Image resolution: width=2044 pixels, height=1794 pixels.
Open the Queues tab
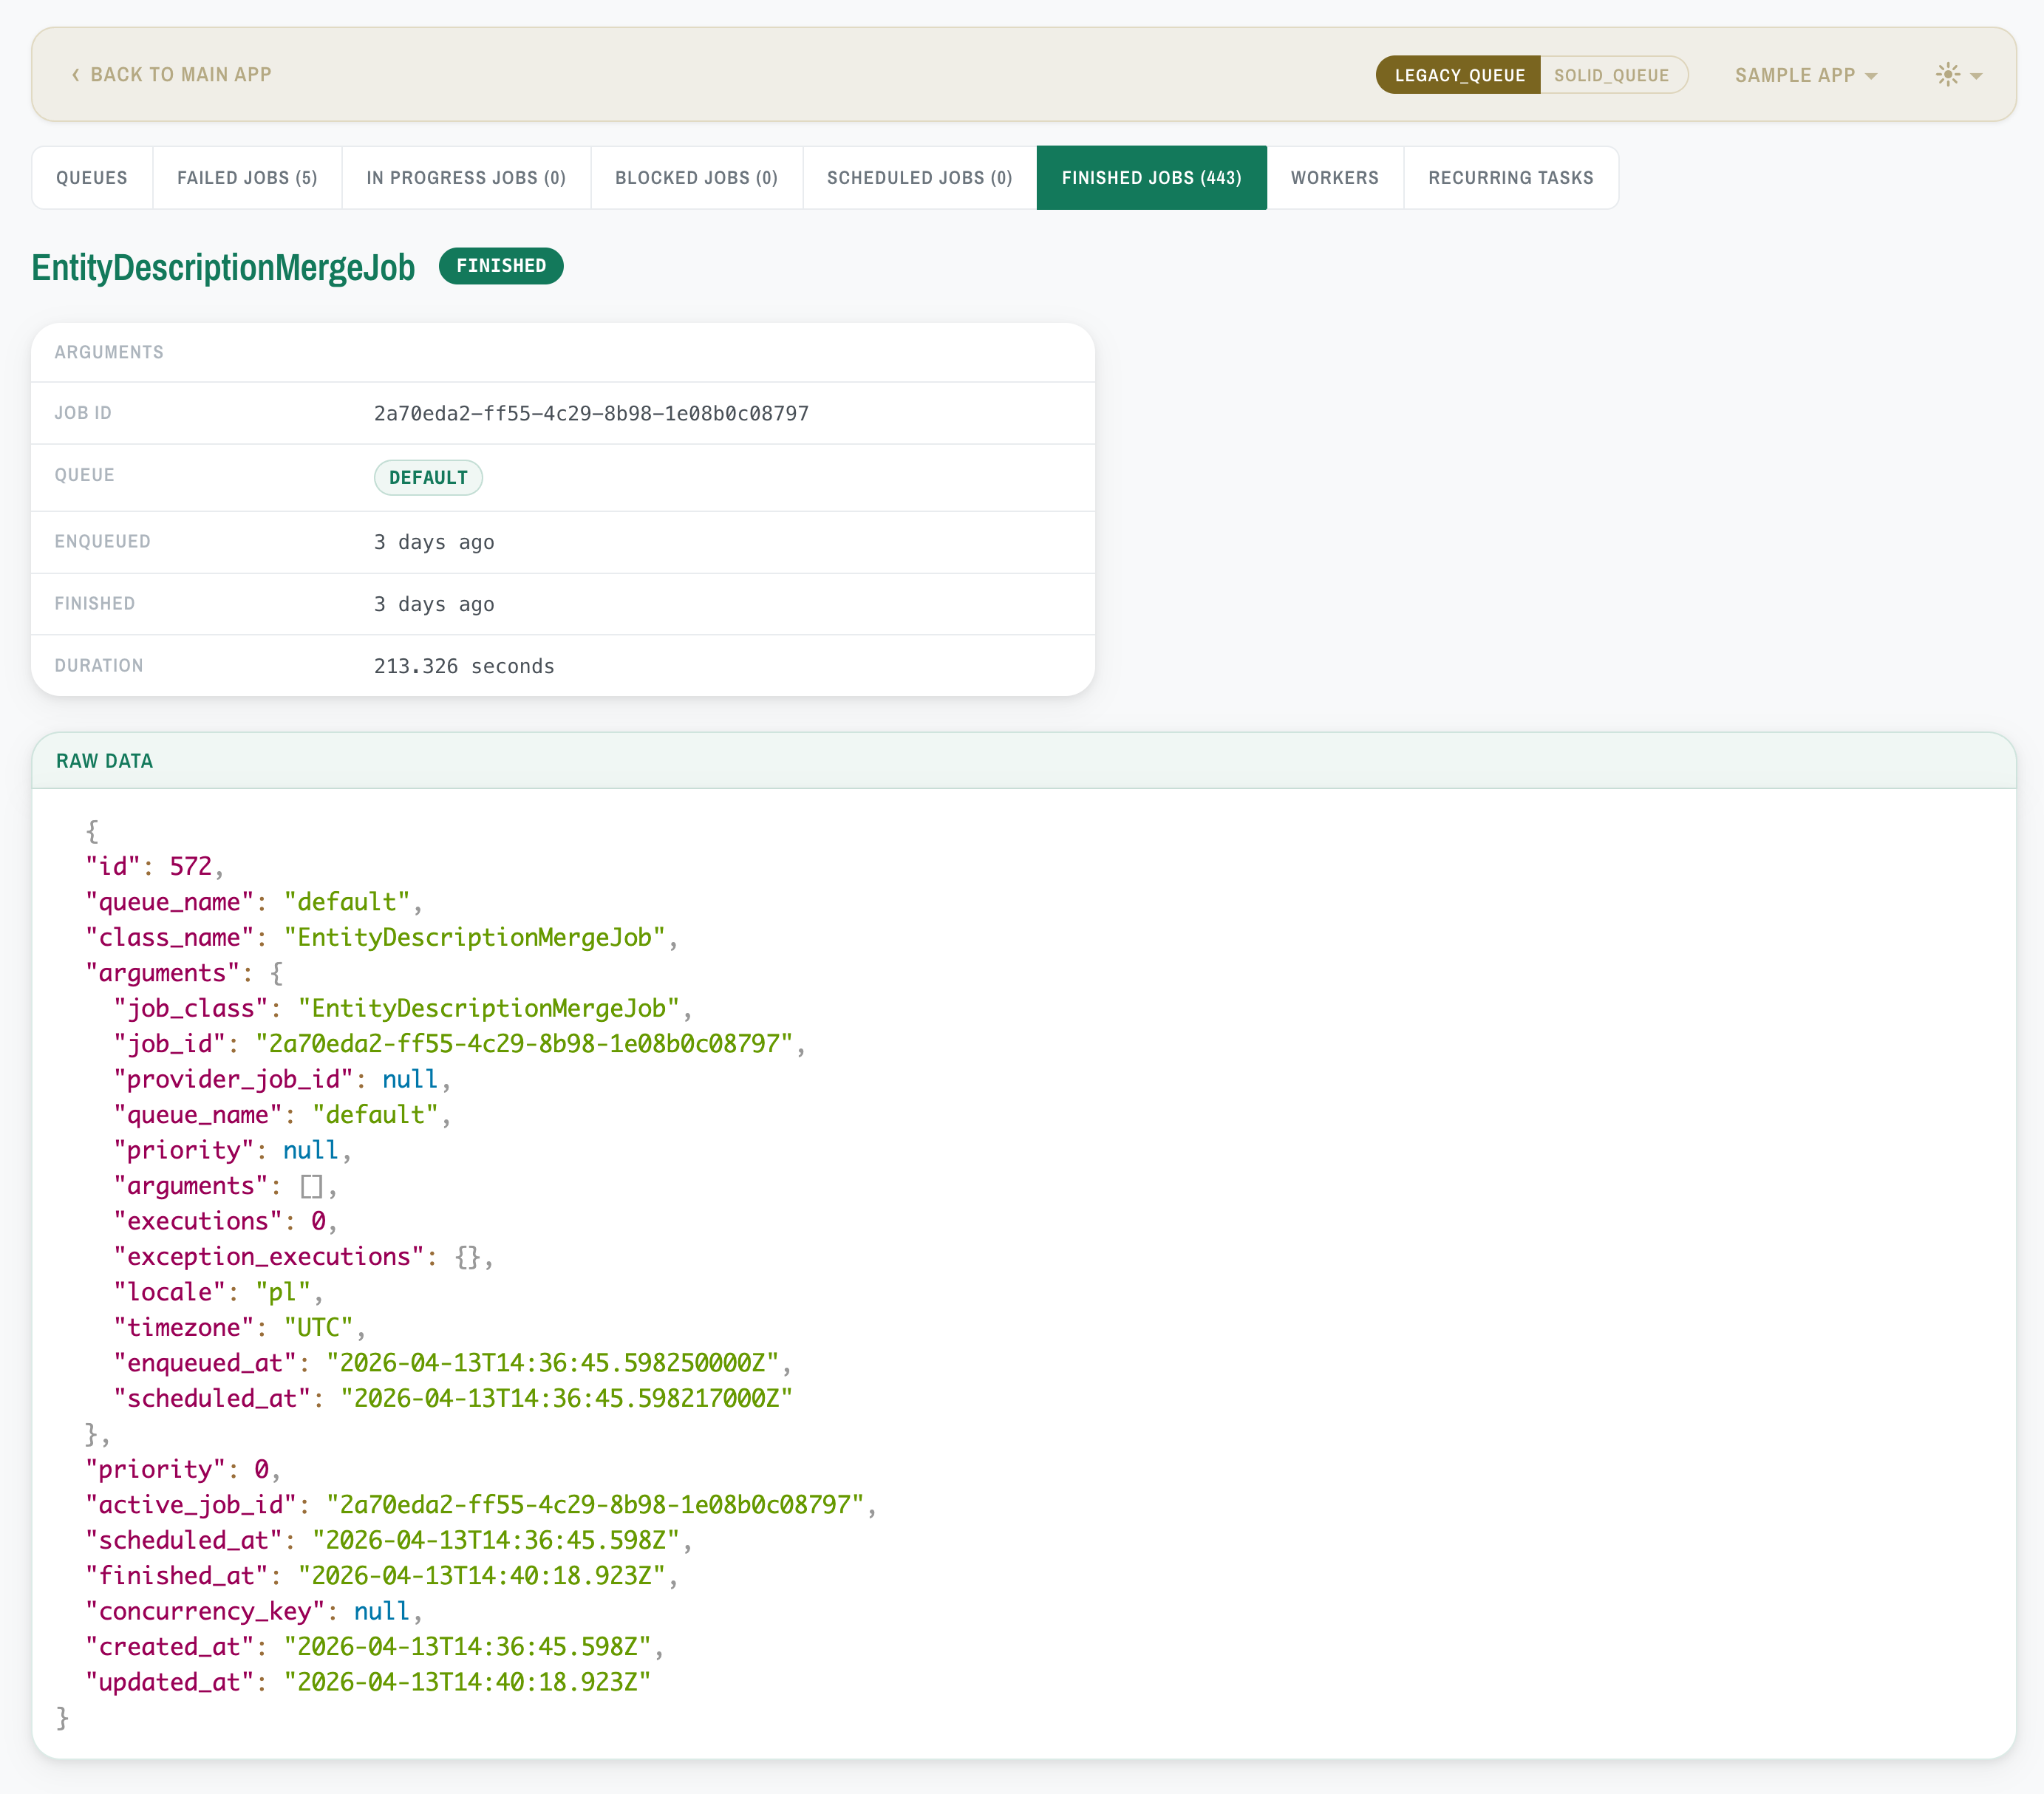[x=92, y=177]
